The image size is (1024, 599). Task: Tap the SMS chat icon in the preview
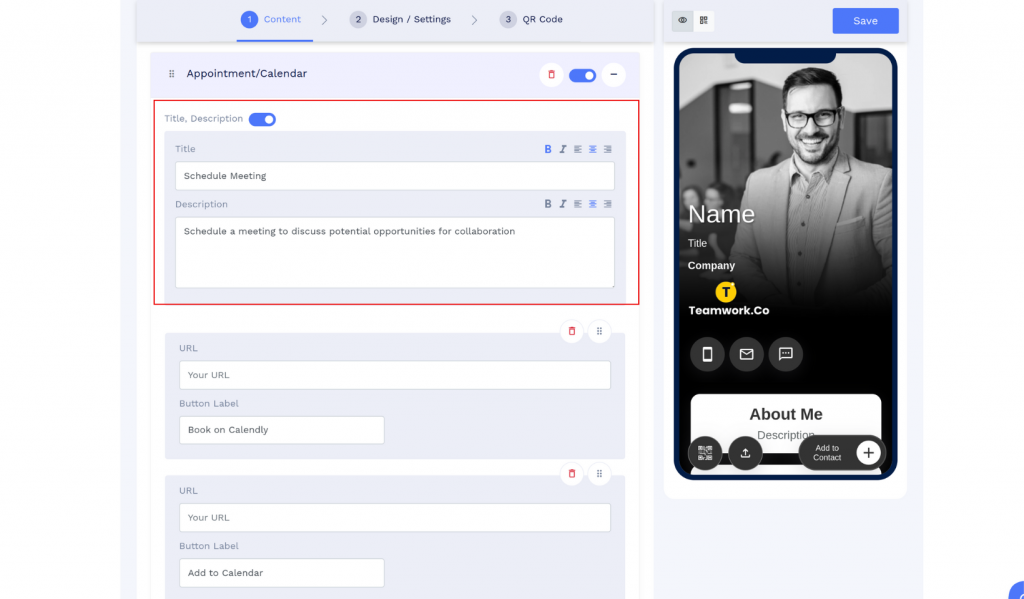[786, 354]
